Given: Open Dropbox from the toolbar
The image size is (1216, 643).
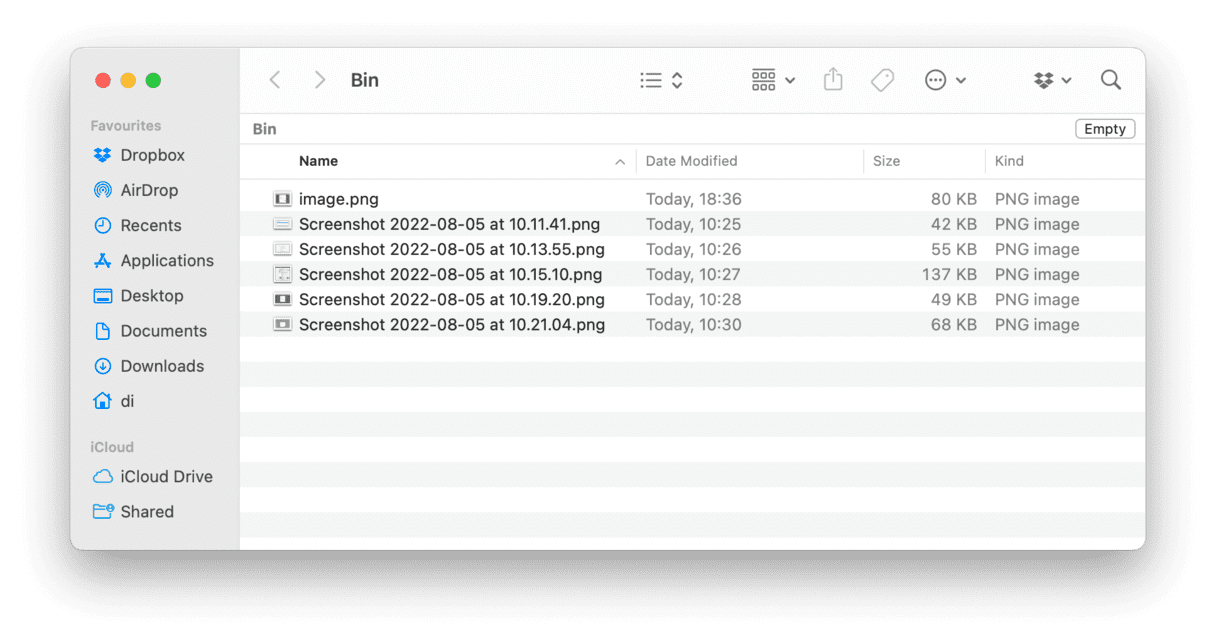Looking at the screenshot, I should pyautogui.click(x=1043, y=80).
